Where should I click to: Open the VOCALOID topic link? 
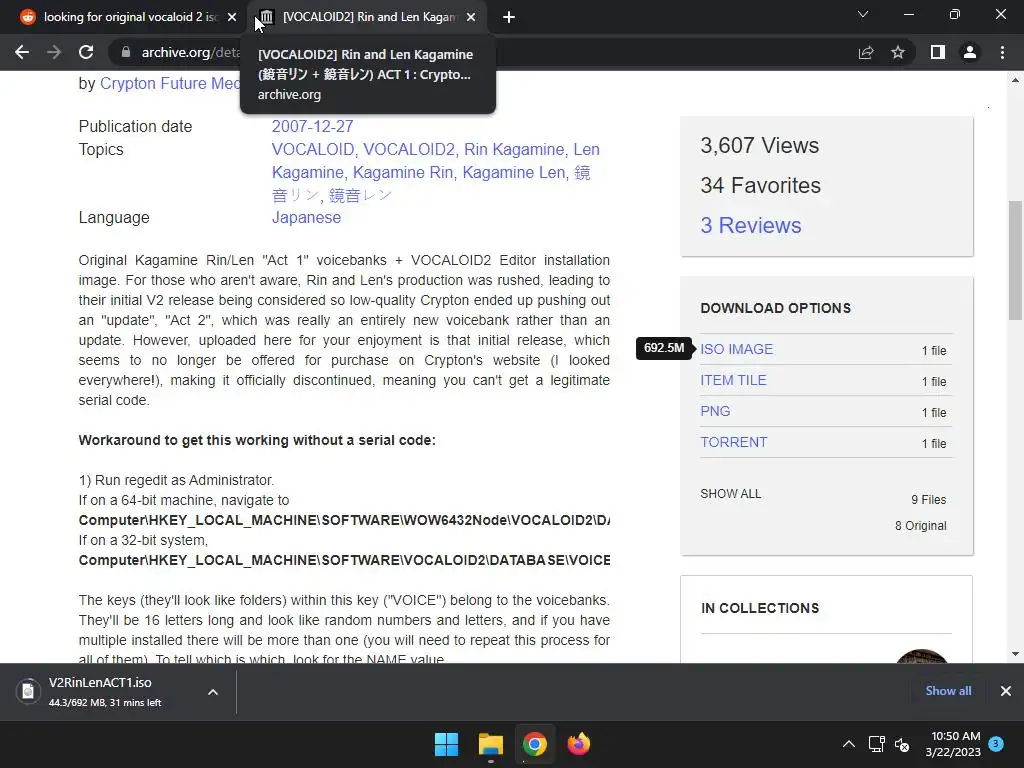point(313,150)
